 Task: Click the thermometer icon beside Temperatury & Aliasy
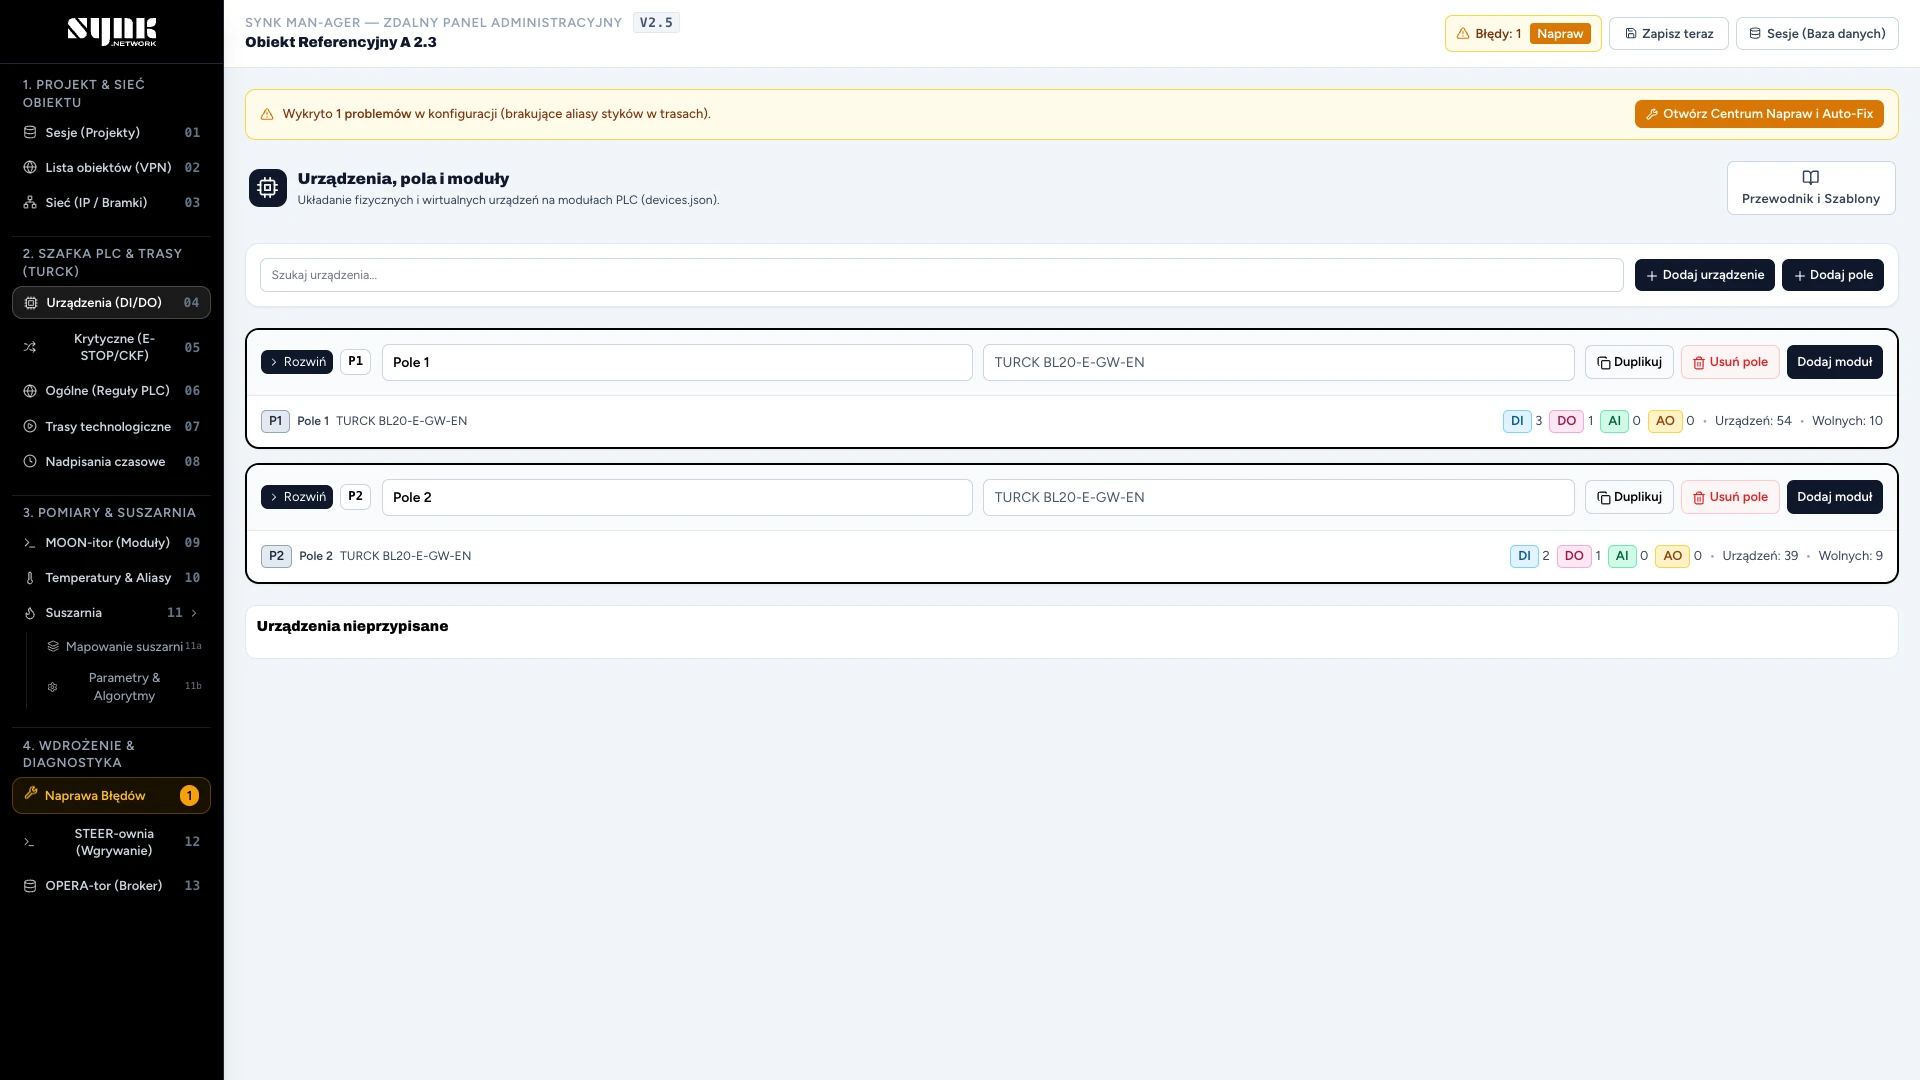tap(30, 578)
